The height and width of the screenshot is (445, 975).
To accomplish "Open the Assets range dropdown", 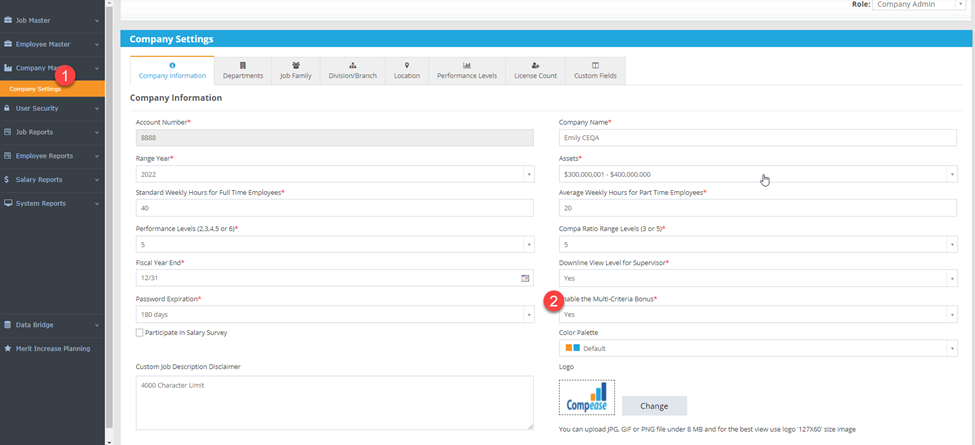I will (758, 175).
